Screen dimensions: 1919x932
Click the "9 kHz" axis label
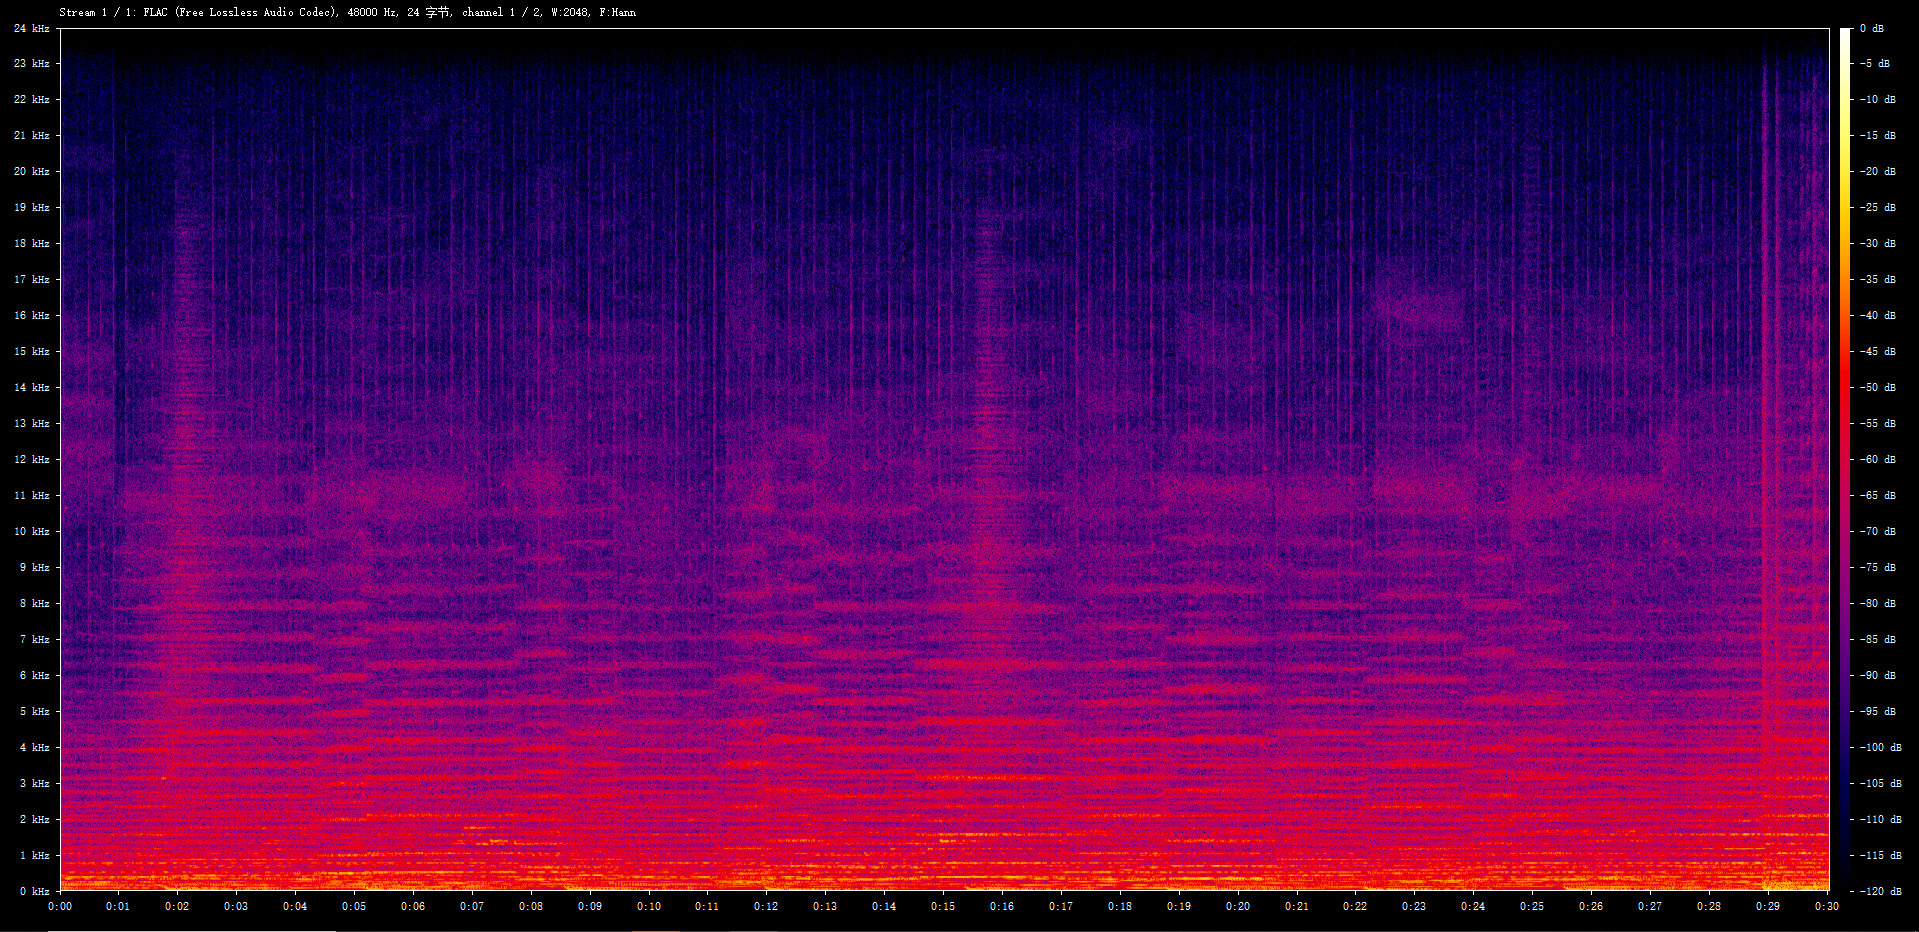(x=34, y=567)
